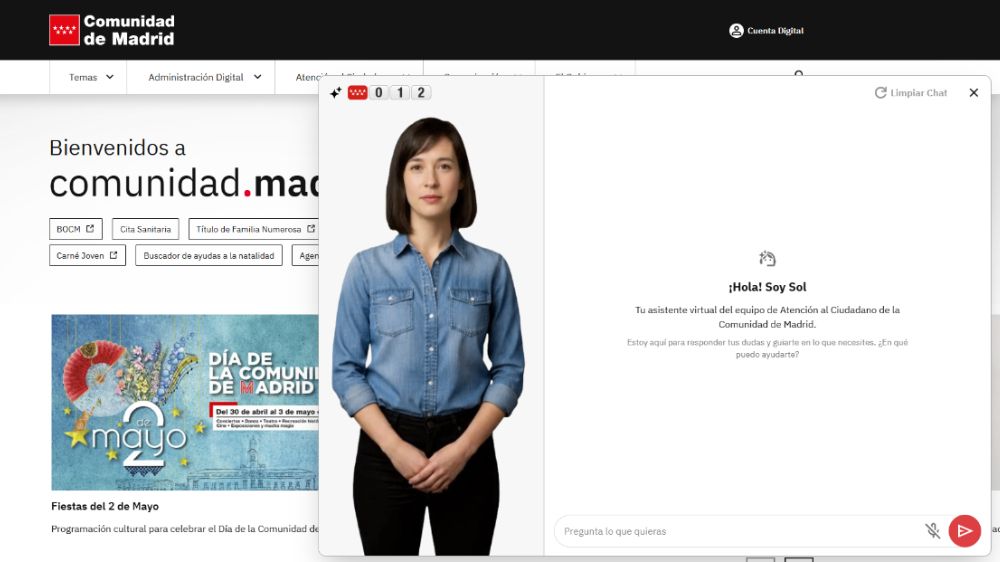Viewport: 1000px width, 562px height.
Task: Open the Carné Joven external link
Action: pos(87,255)
